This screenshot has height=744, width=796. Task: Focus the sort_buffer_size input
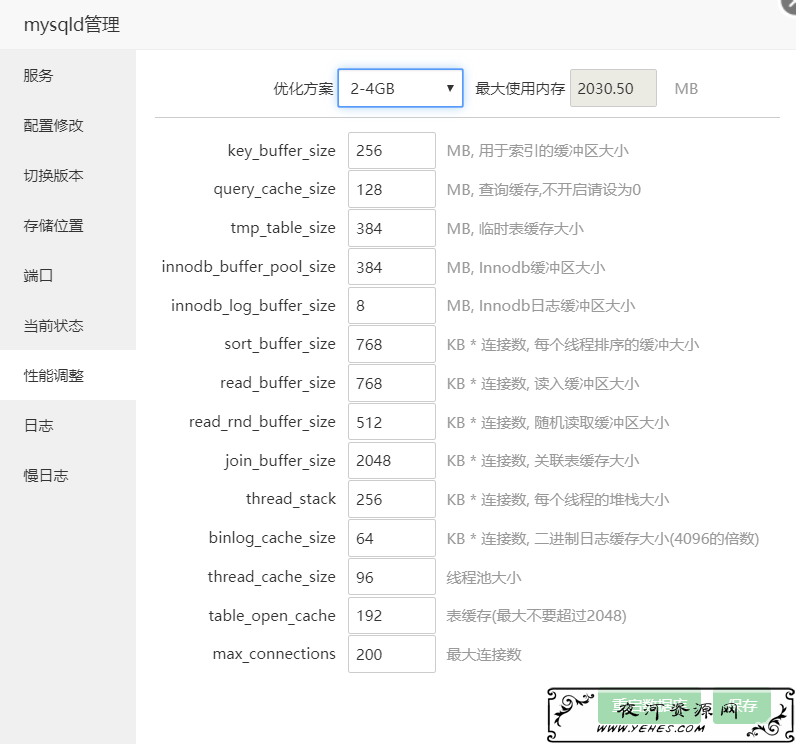392,345
